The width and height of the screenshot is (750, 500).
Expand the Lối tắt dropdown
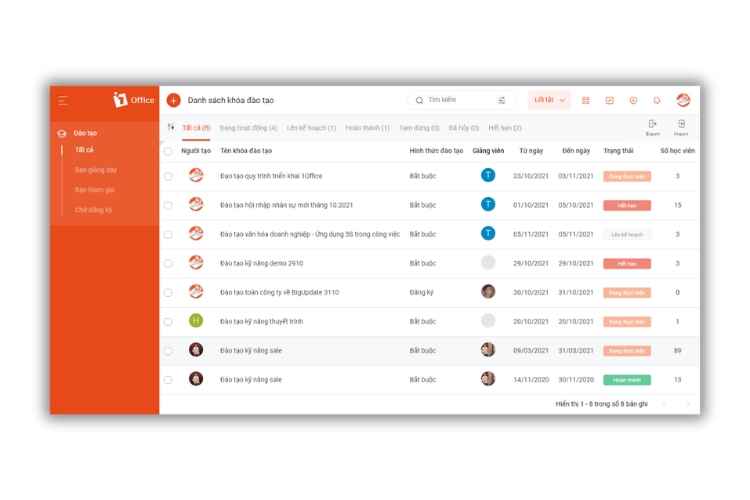(549, 101)
